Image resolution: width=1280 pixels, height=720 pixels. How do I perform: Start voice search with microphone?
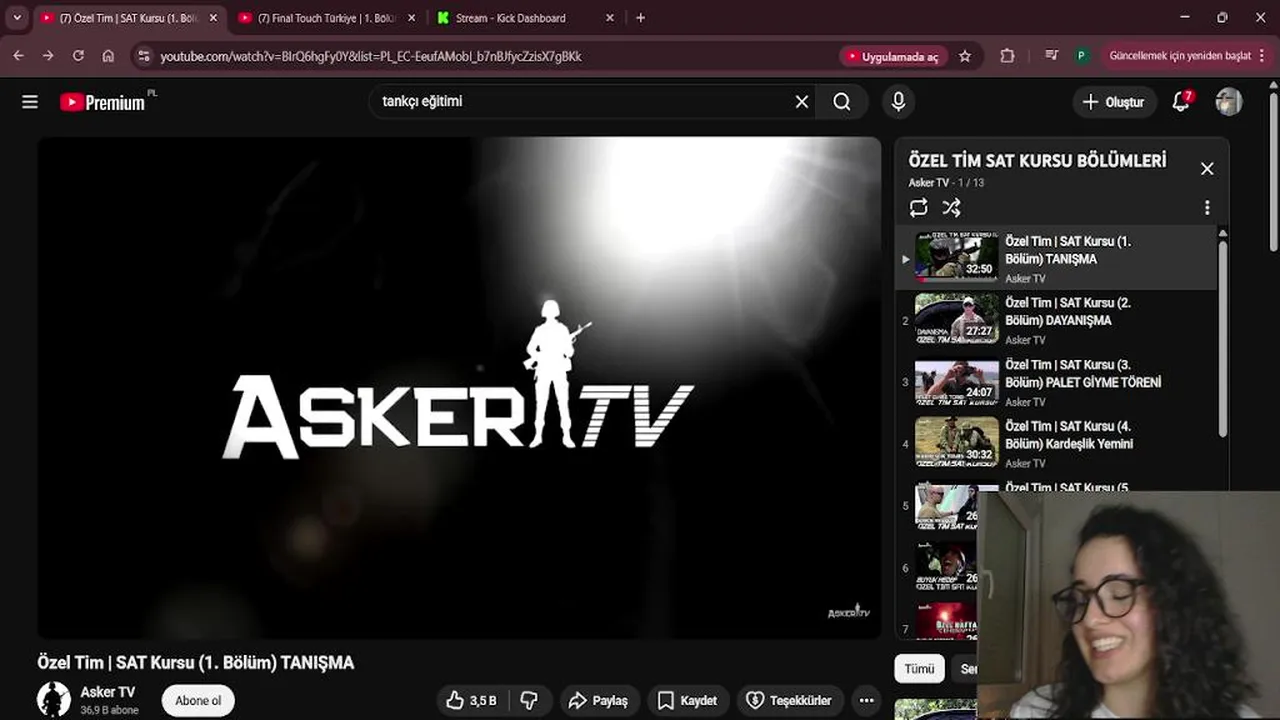pos(898,102)
